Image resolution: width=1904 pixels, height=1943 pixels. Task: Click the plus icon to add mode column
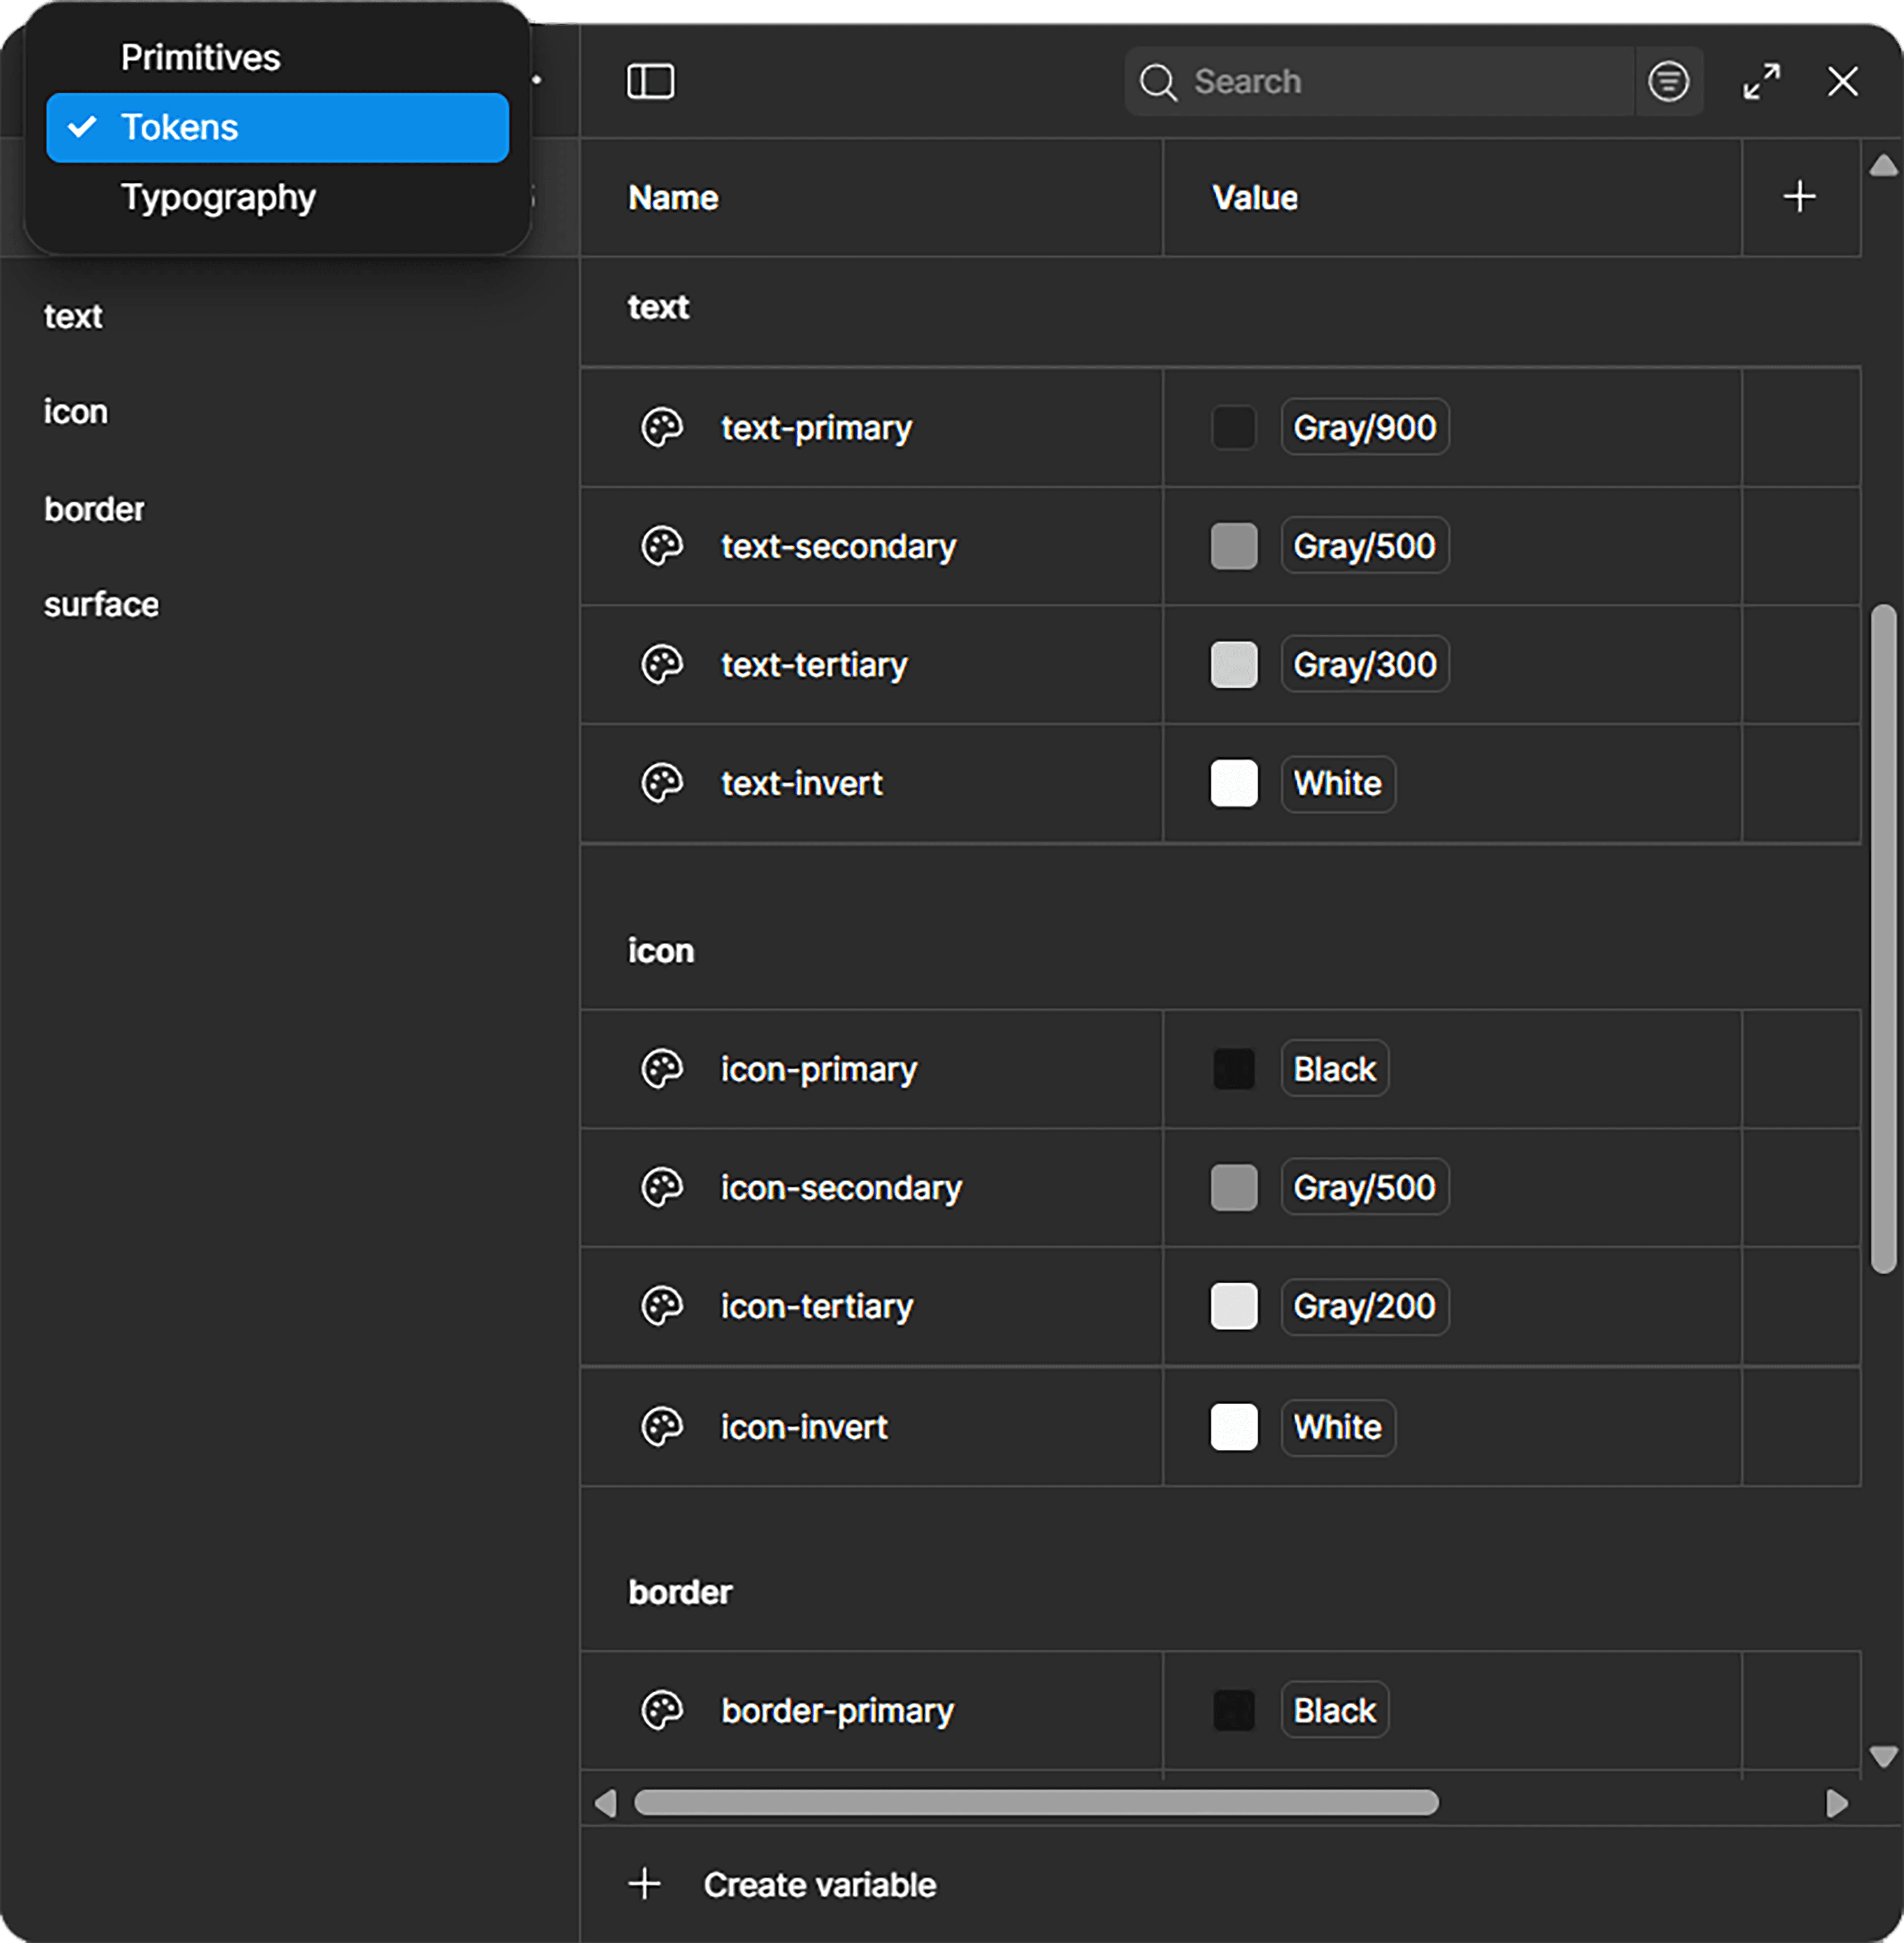point(1799,197)
